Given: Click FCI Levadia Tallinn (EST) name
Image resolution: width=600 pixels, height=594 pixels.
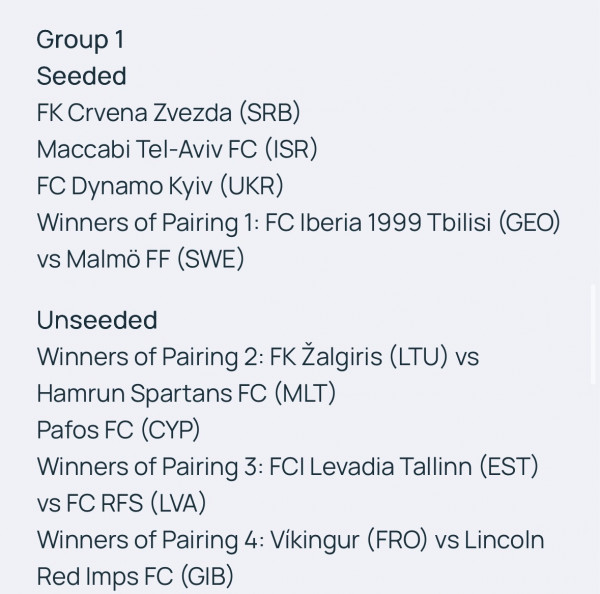Looking at the screenshot, I should click(404, 467).
